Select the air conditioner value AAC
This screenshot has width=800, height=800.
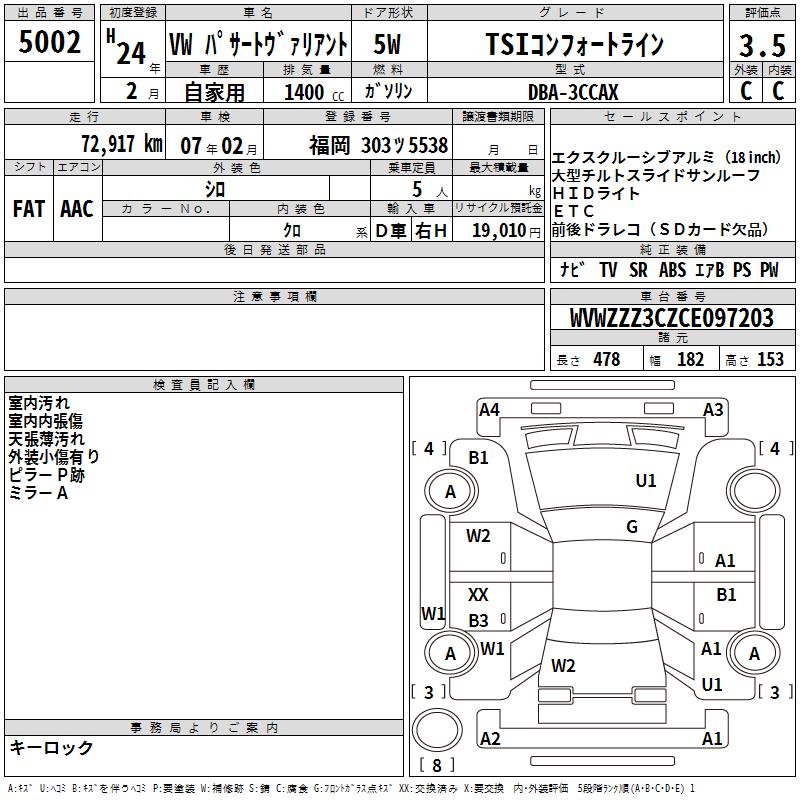(x=77, y=209)
